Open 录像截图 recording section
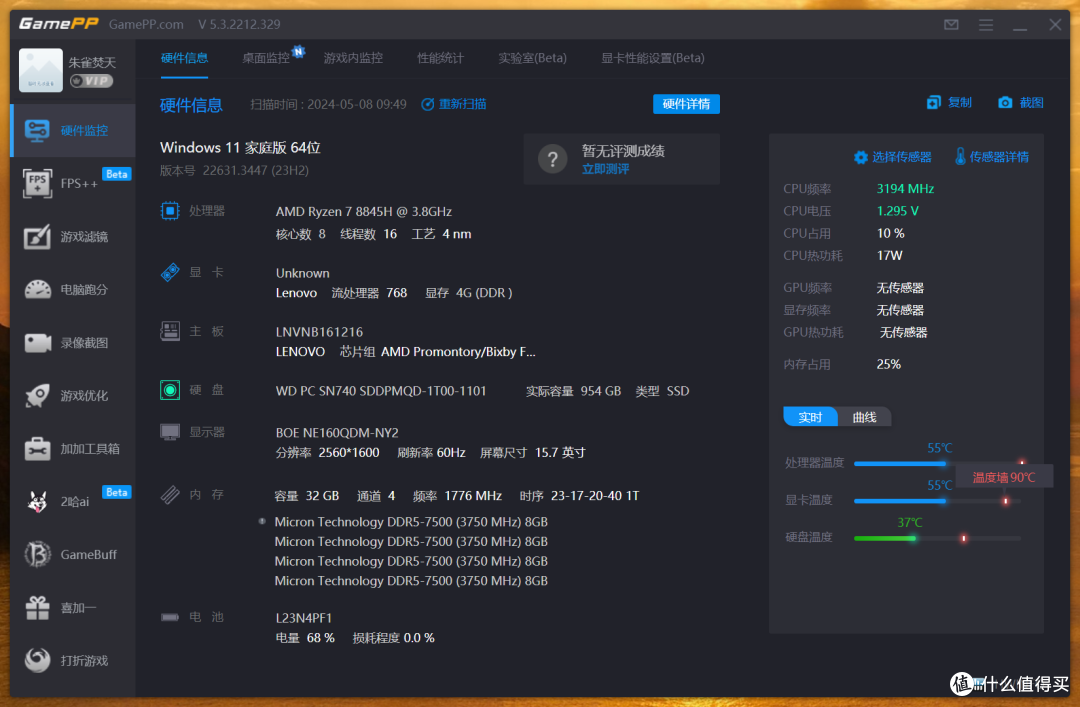The width and height of the screenshot is (1080, 707). coord(72,343)
